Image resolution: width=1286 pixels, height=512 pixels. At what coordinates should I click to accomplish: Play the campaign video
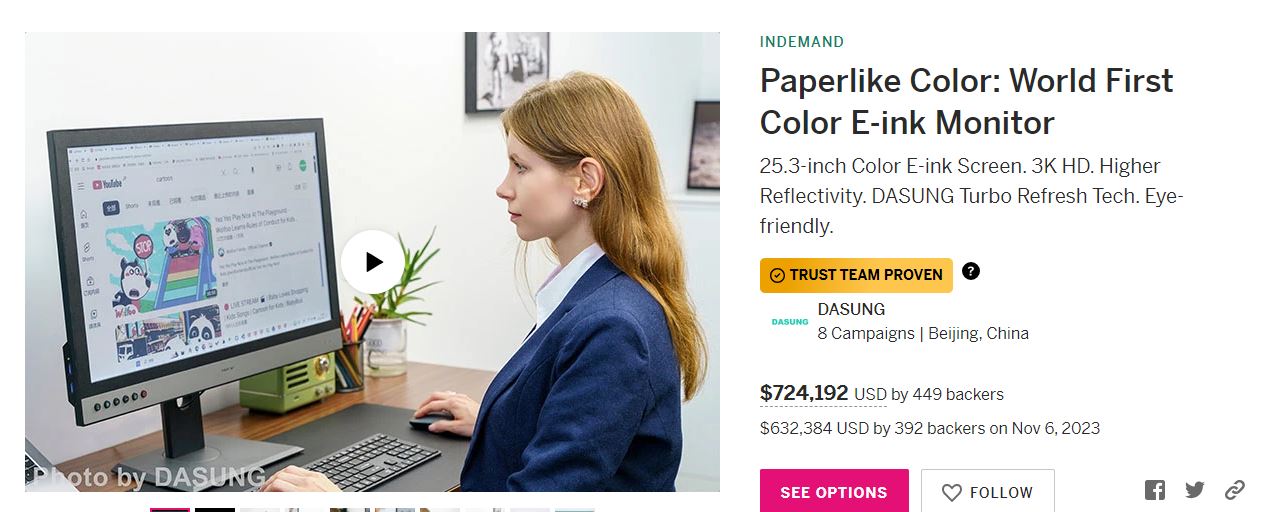tap(373, 262)
